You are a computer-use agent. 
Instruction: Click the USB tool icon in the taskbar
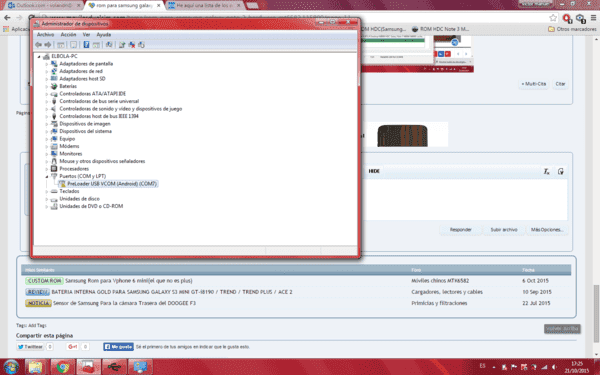point(114,367)
